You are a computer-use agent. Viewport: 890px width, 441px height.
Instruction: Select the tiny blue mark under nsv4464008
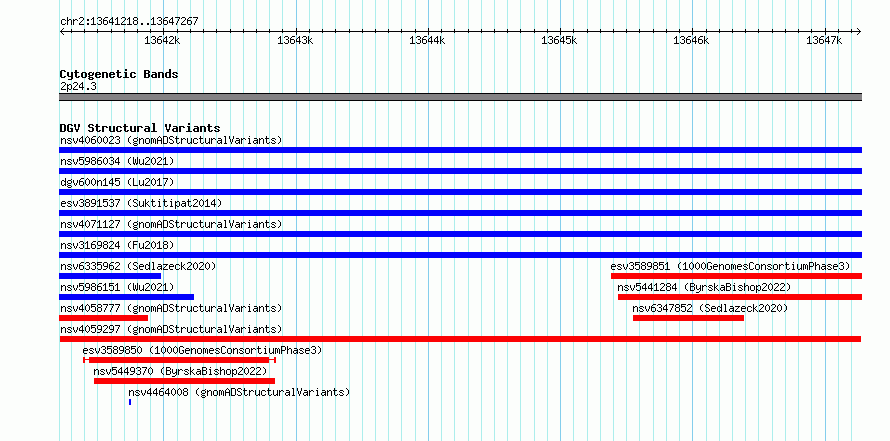130,402
